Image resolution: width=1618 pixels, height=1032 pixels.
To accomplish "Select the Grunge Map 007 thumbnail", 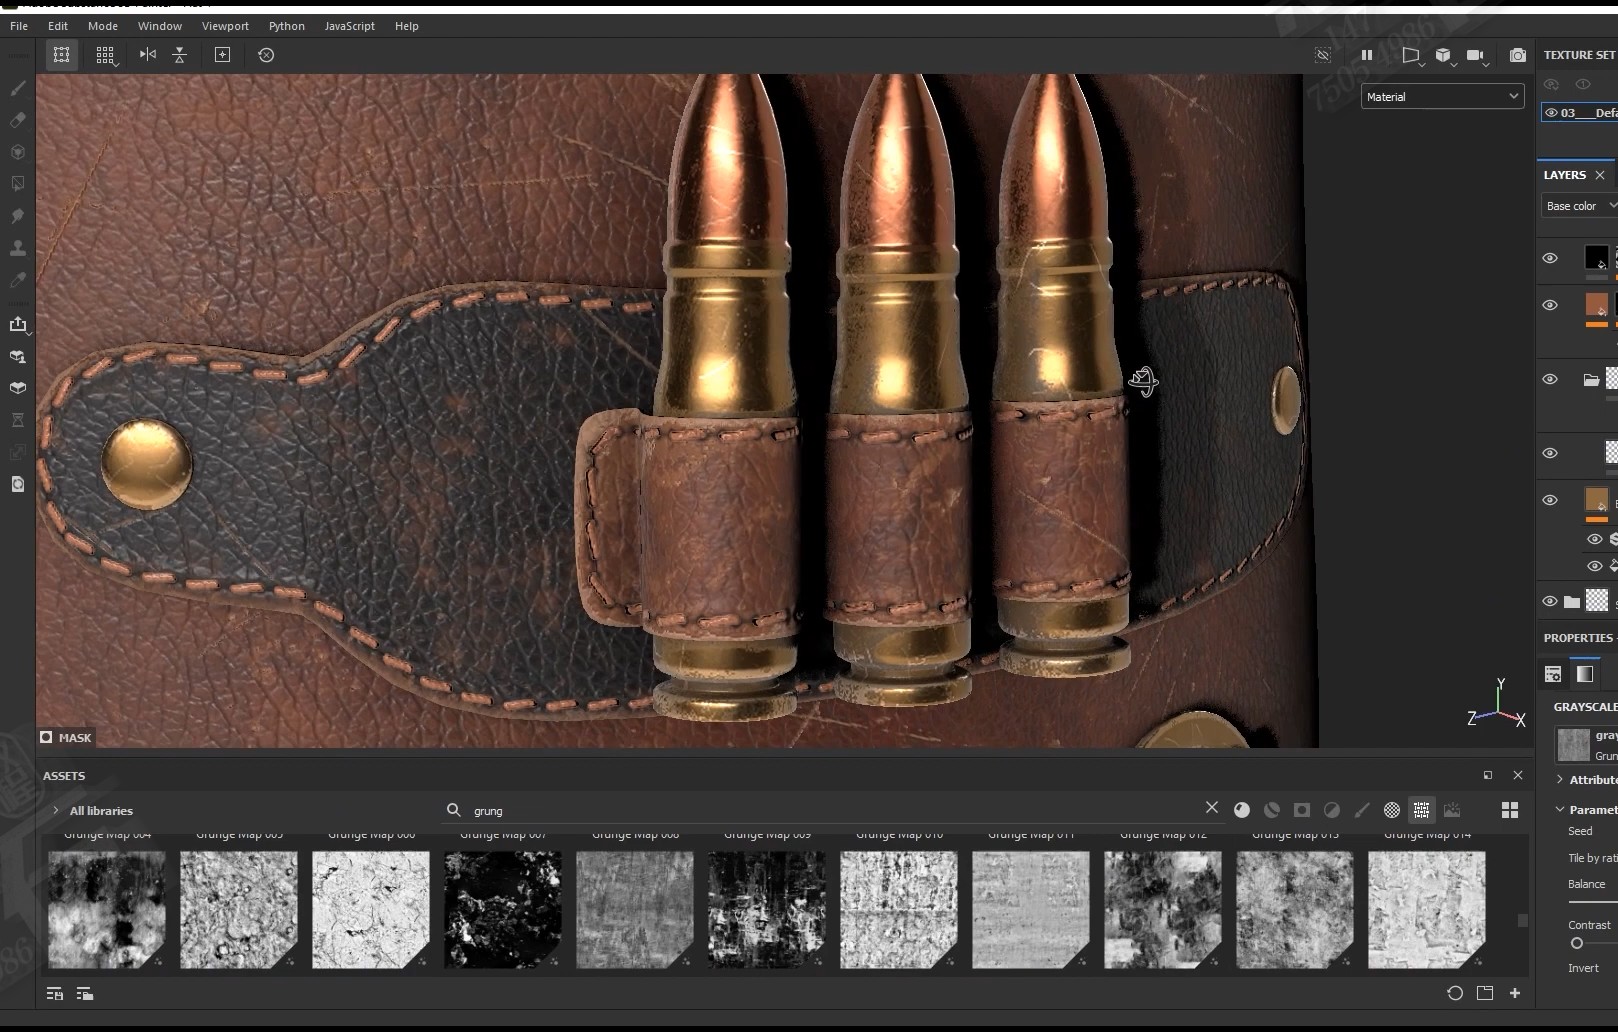I will (502, 909).
